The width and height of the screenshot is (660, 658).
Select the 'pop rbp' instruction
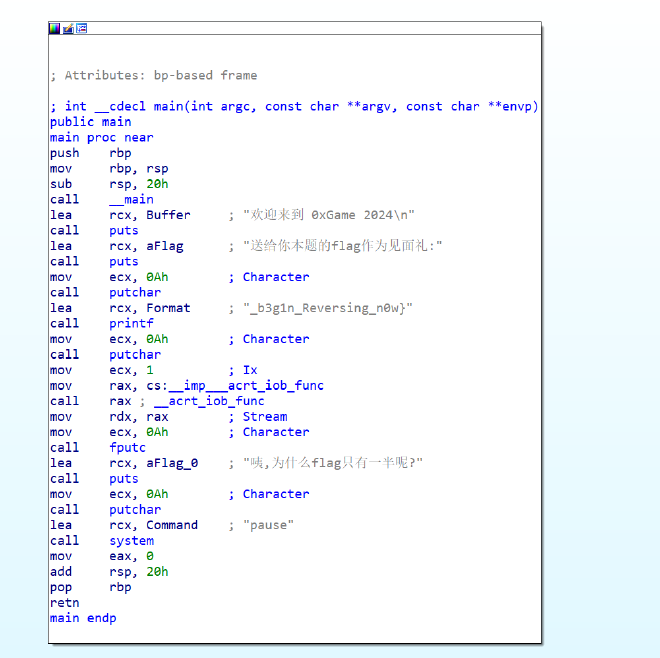tap(90, 588)
